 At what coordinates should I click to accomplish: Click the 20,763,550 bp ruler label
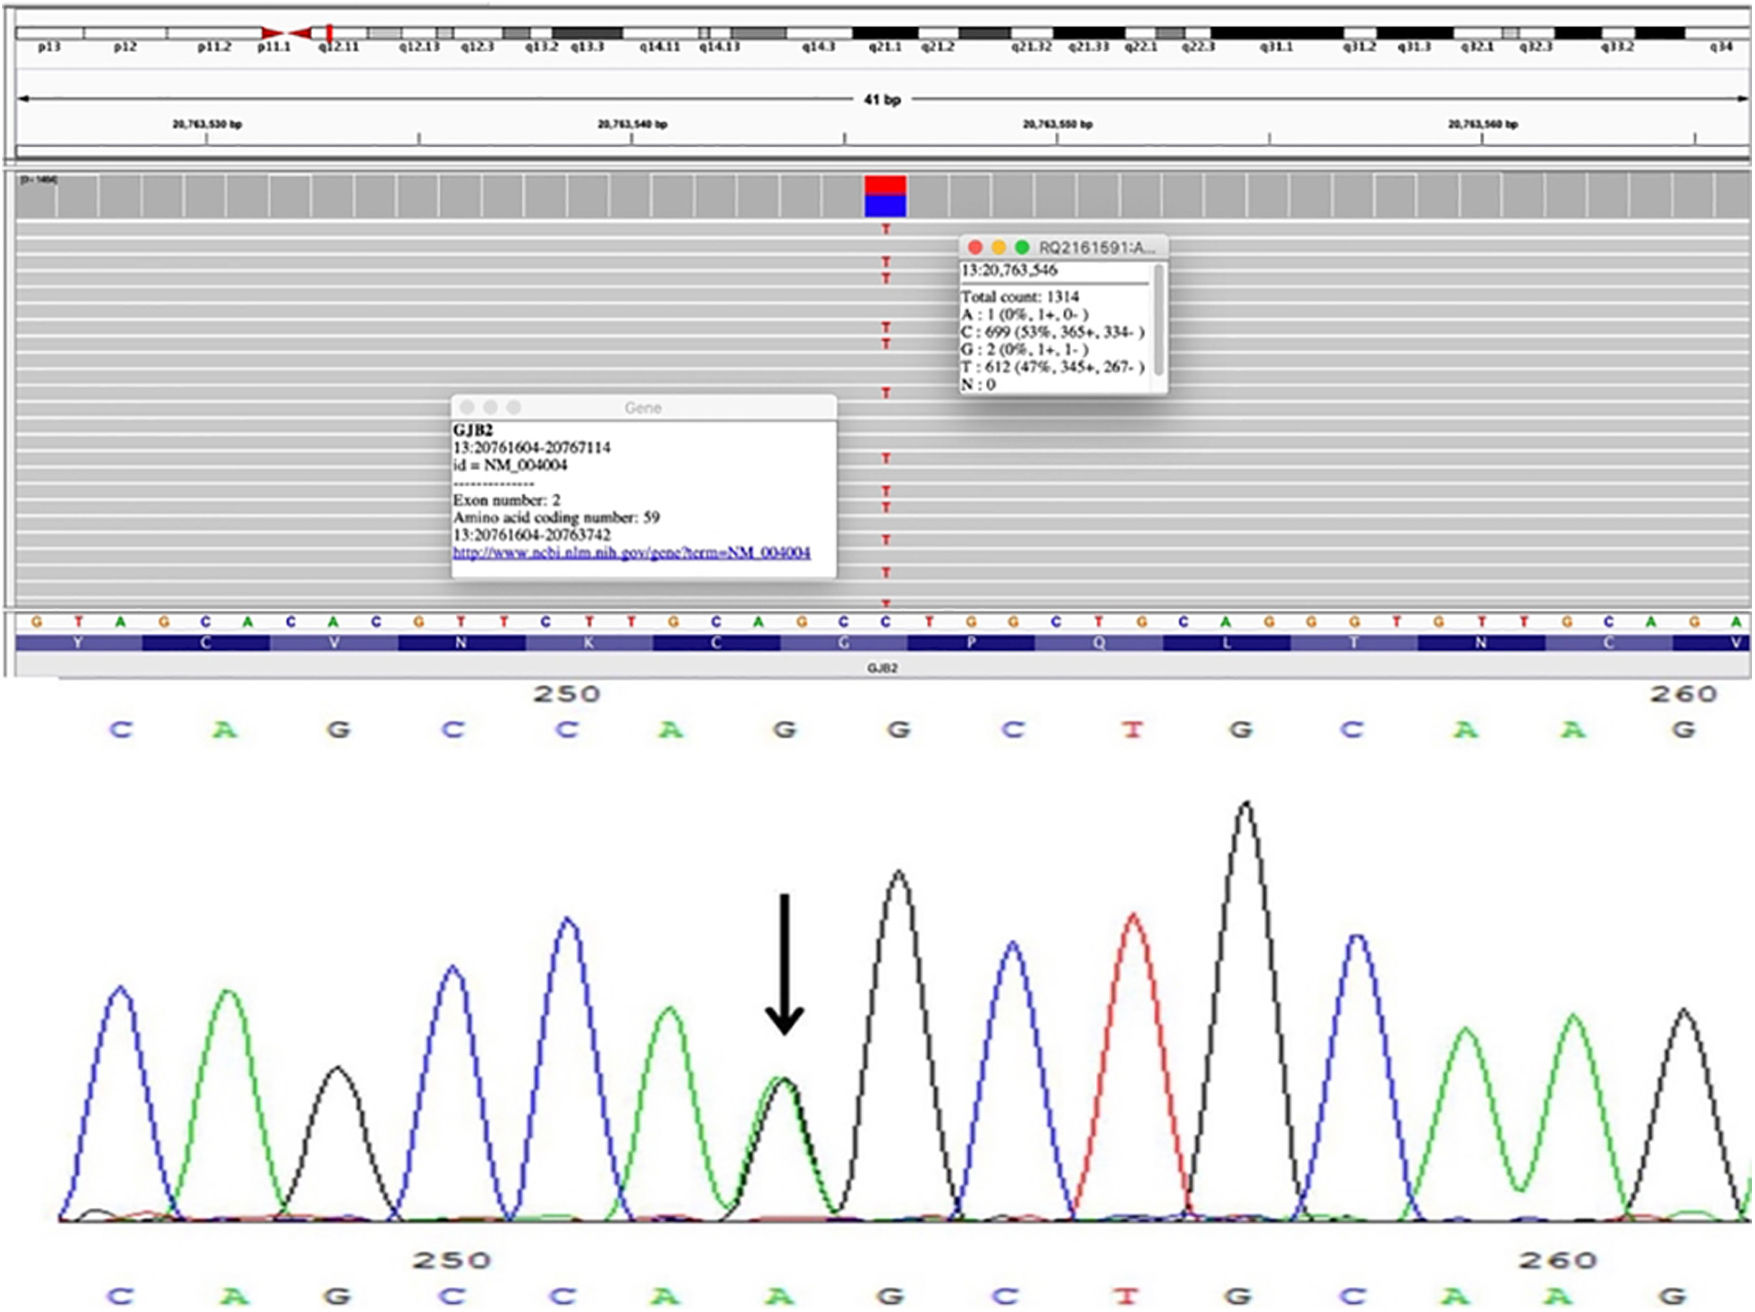click(1057, 124)
